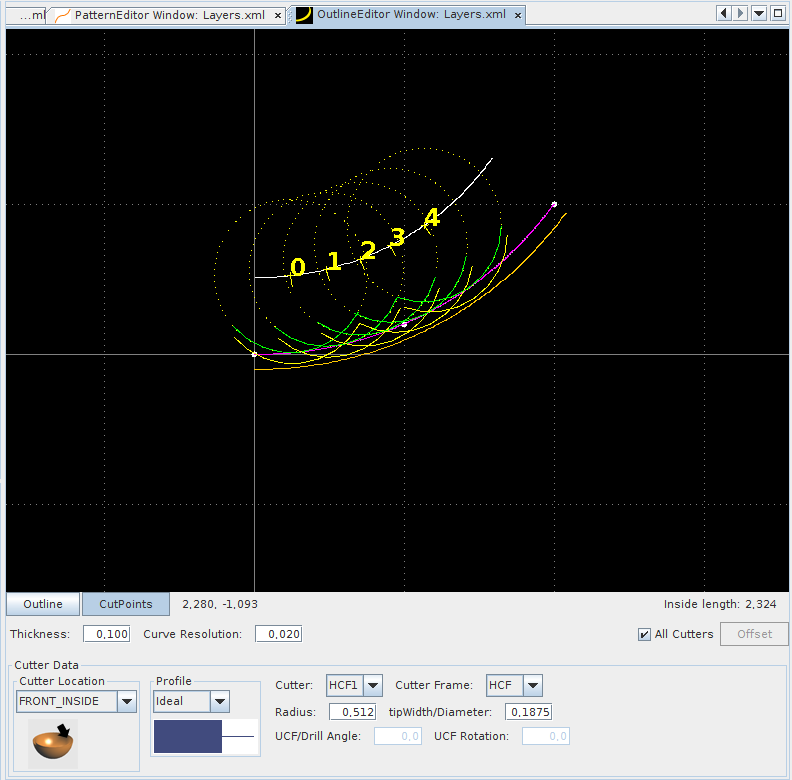
Task: Click the OutlineEditor tab outline icon
Action: pos(304,15)
